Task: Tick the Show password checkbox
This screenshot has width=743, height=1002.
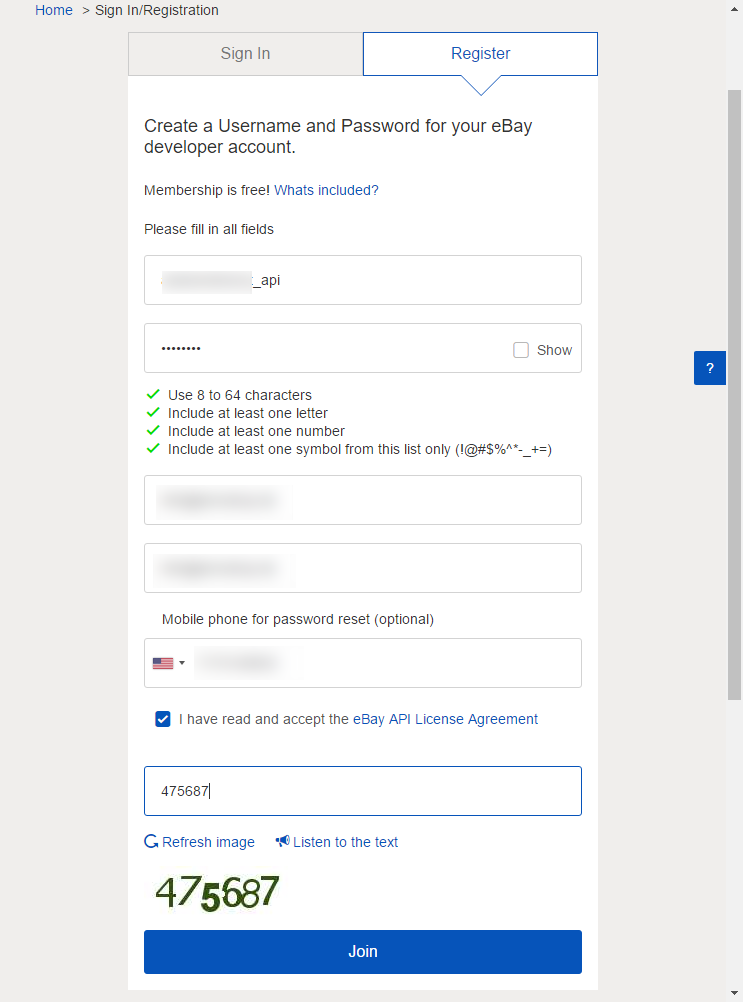Action: [521, 350]
